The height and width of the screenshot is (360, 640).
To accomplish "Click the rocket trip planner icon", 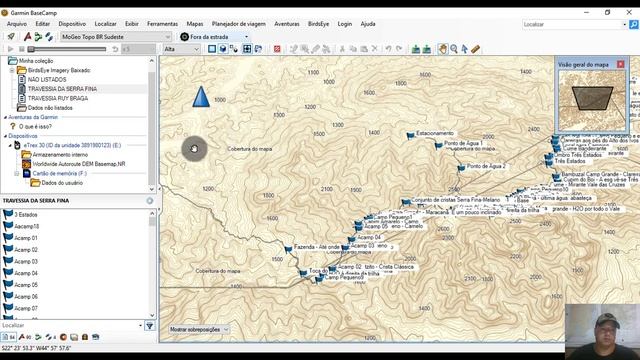I will click(11, 37).
